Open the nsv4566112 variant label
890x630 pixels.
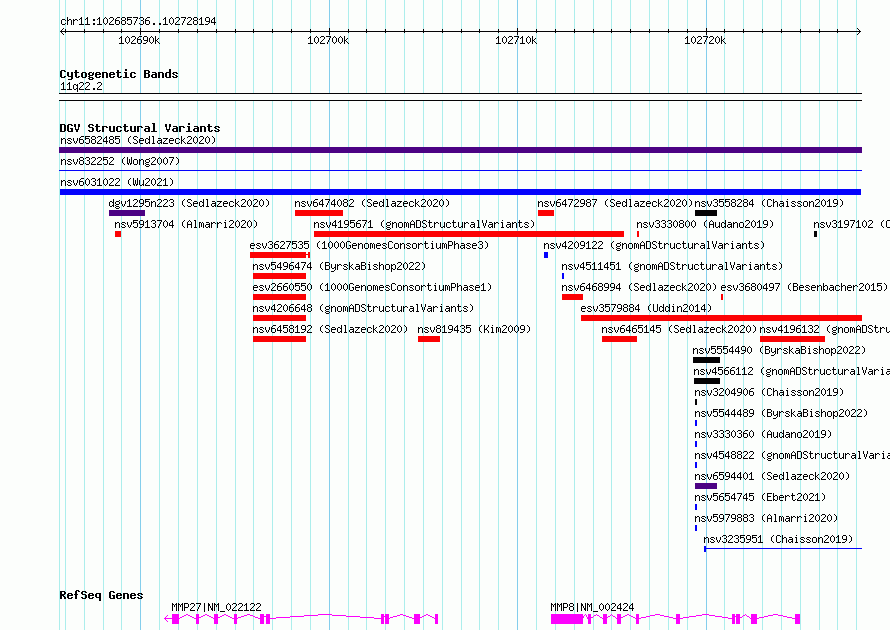coord(791,371)
